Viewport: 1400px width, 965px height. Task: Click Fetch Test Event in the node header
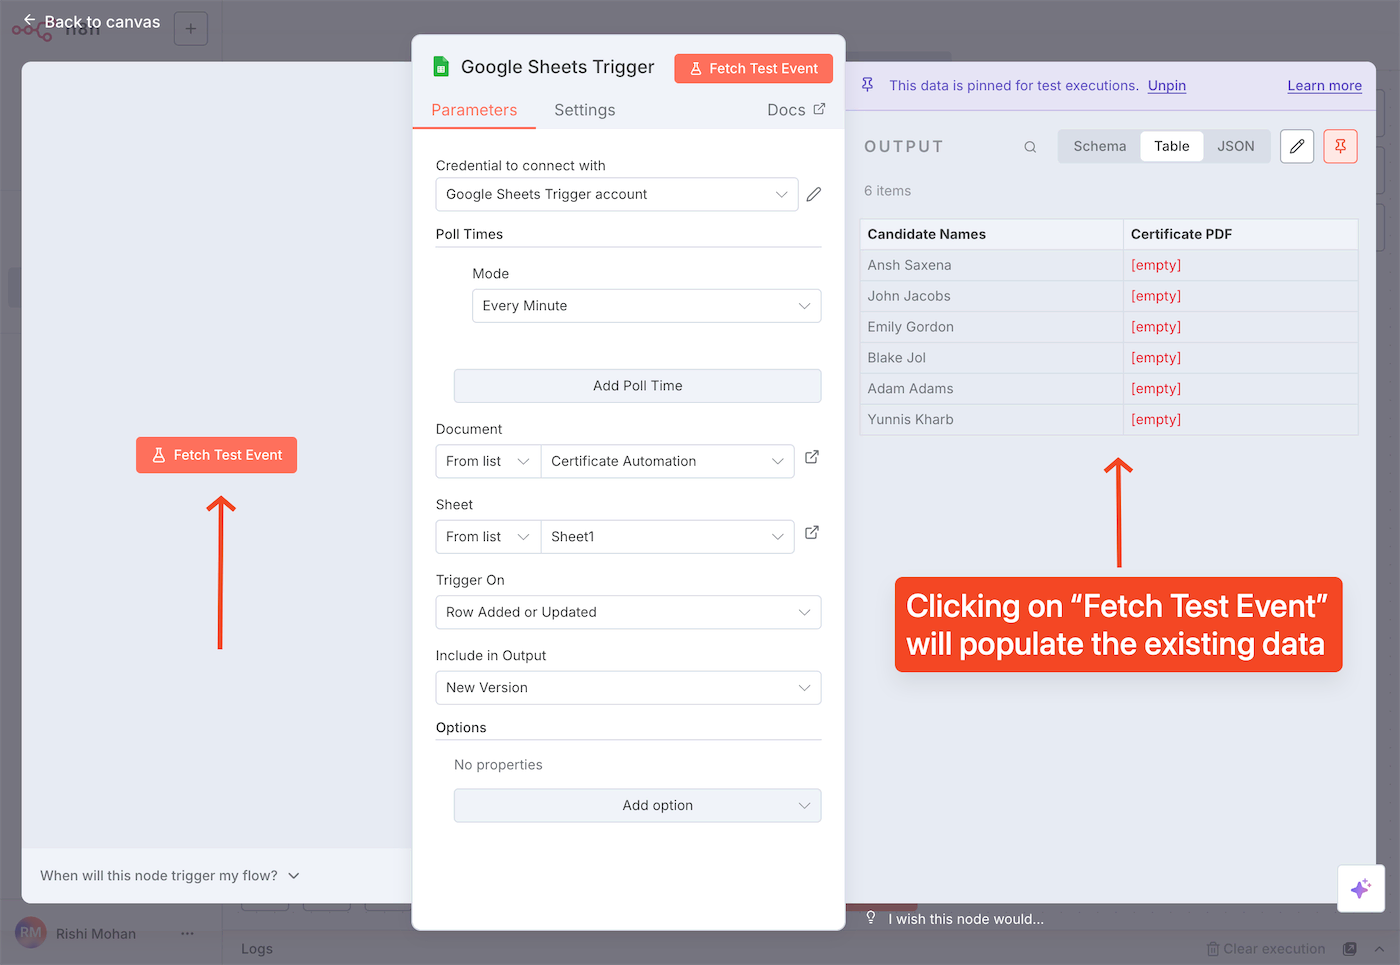tap(753, 68)
